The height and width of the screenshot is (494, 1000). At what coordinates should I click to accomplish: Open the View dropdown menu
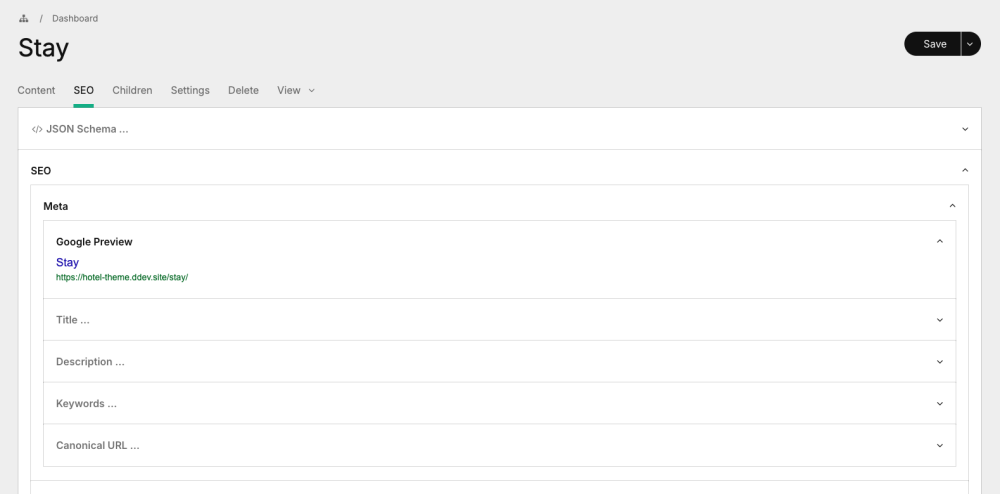click(295, 90)
